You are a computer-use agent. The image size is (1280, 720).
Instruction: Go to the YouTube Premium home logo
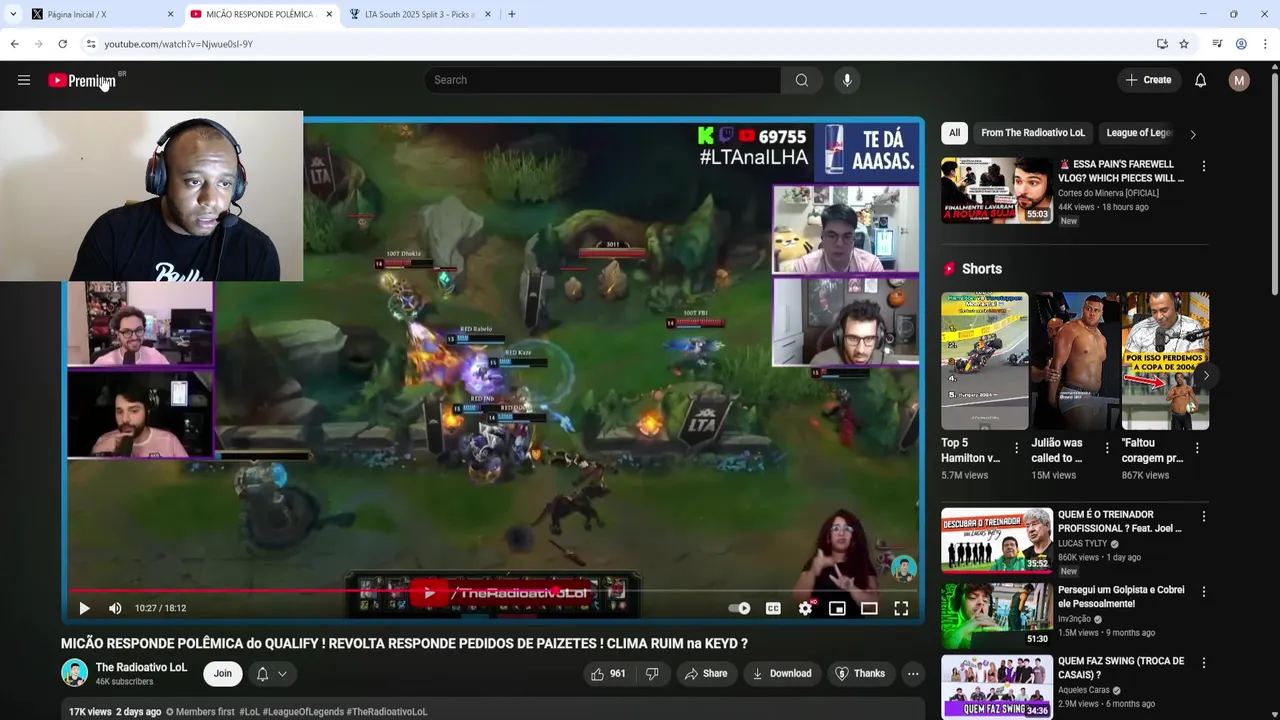pos(82,80)
